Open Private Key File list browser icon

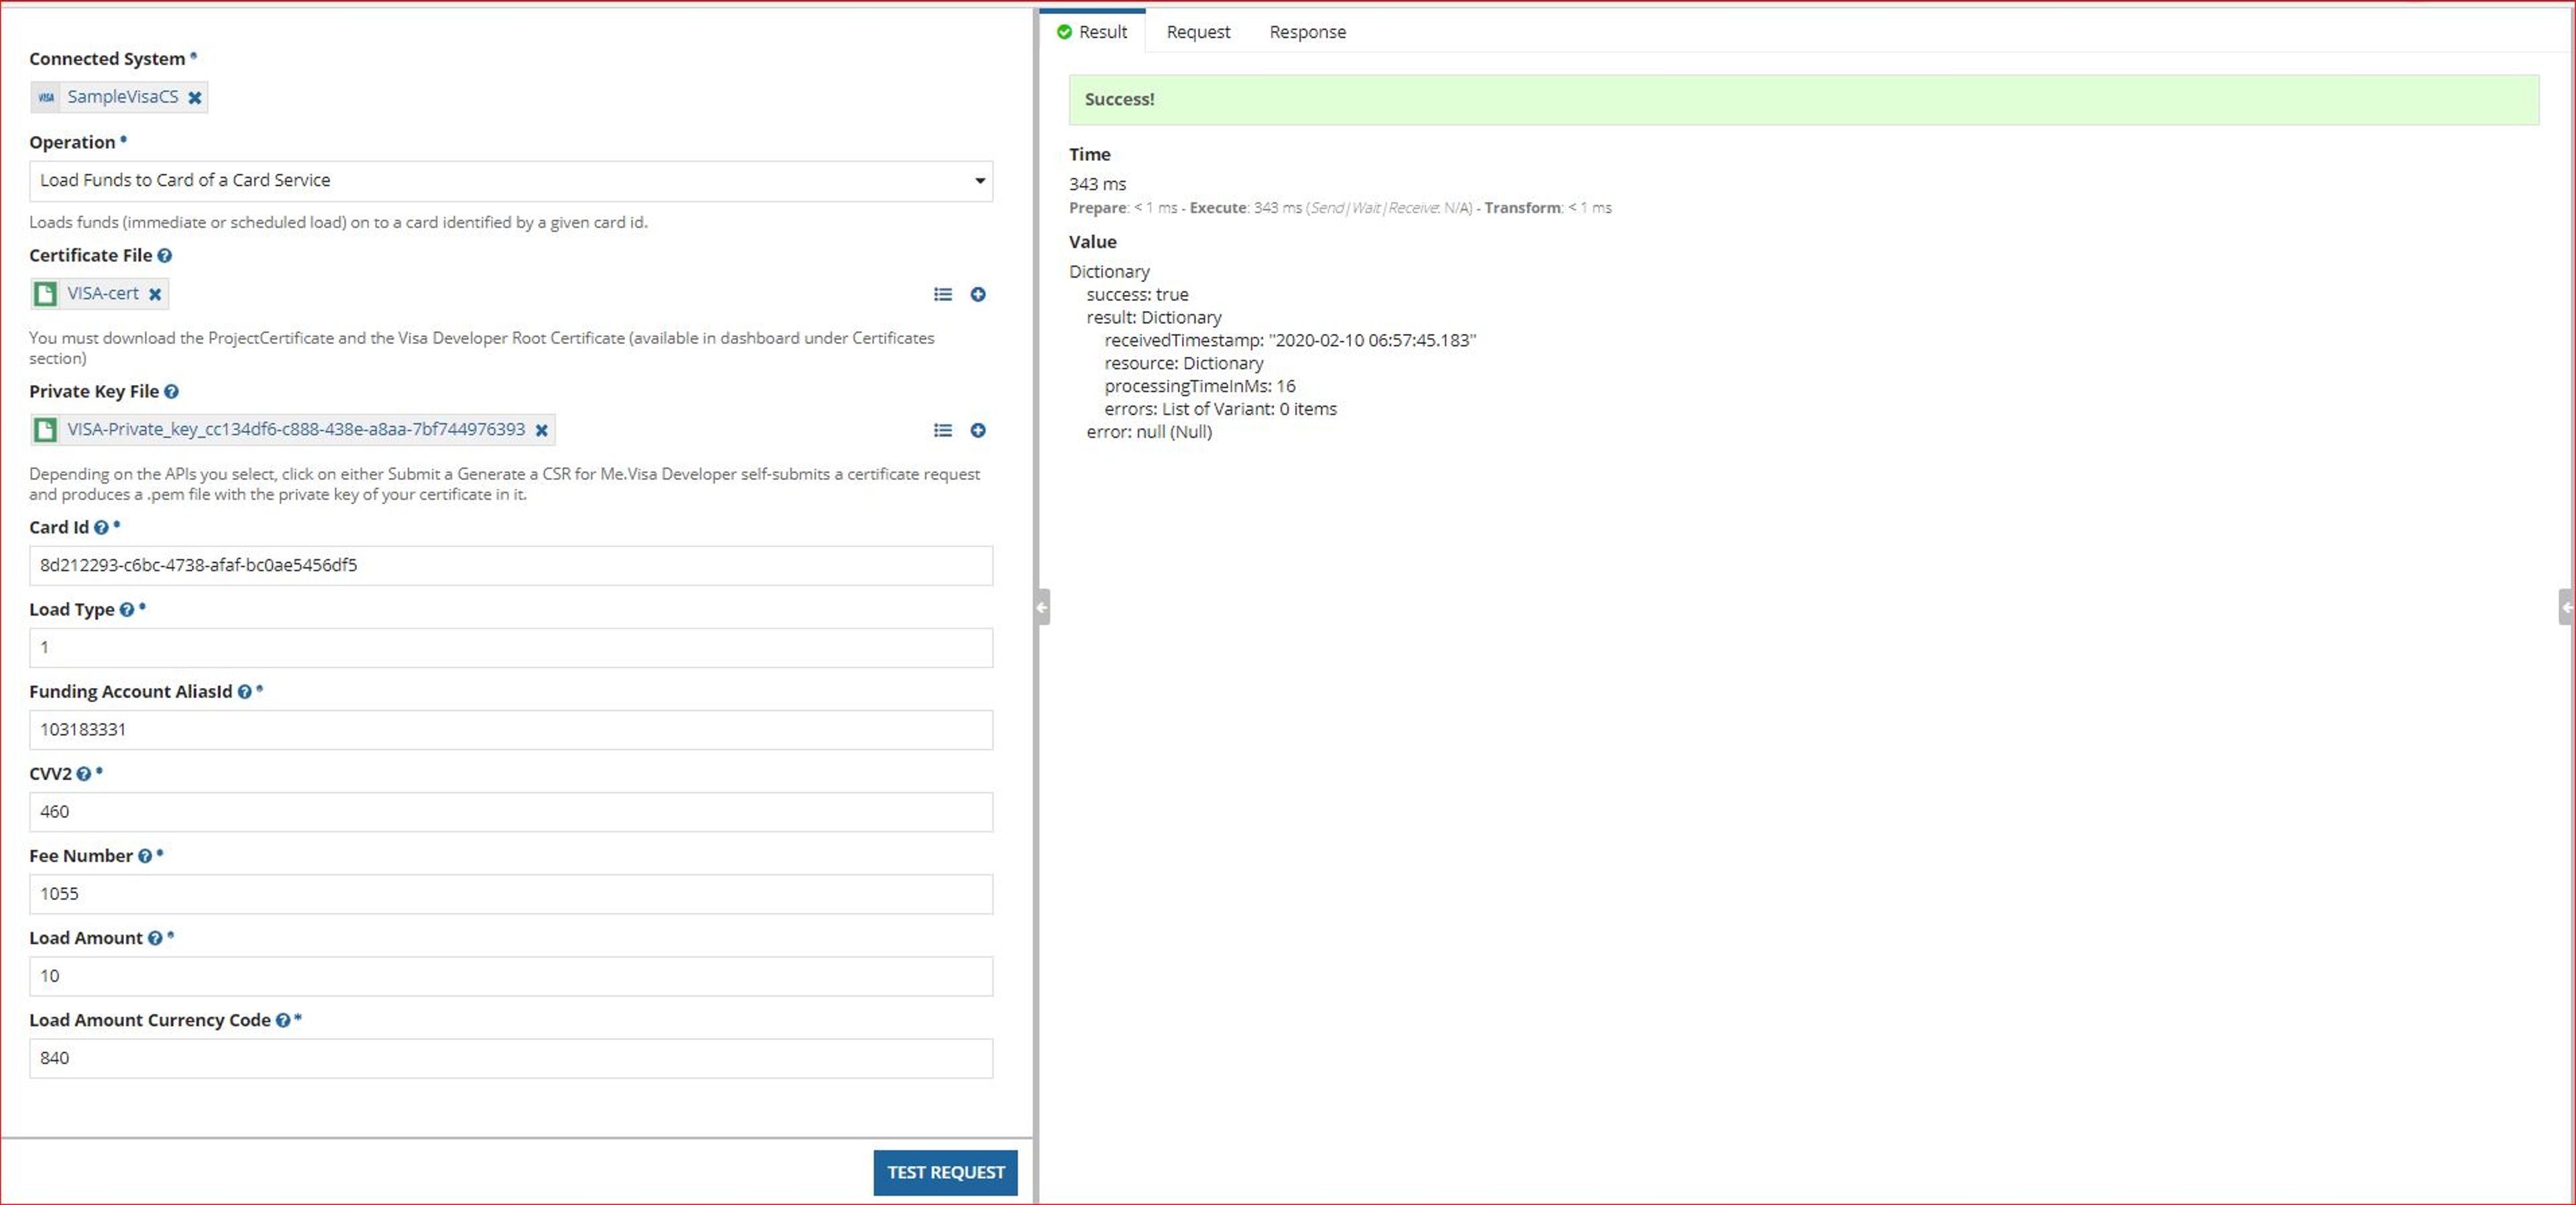(x=943, y=430)
